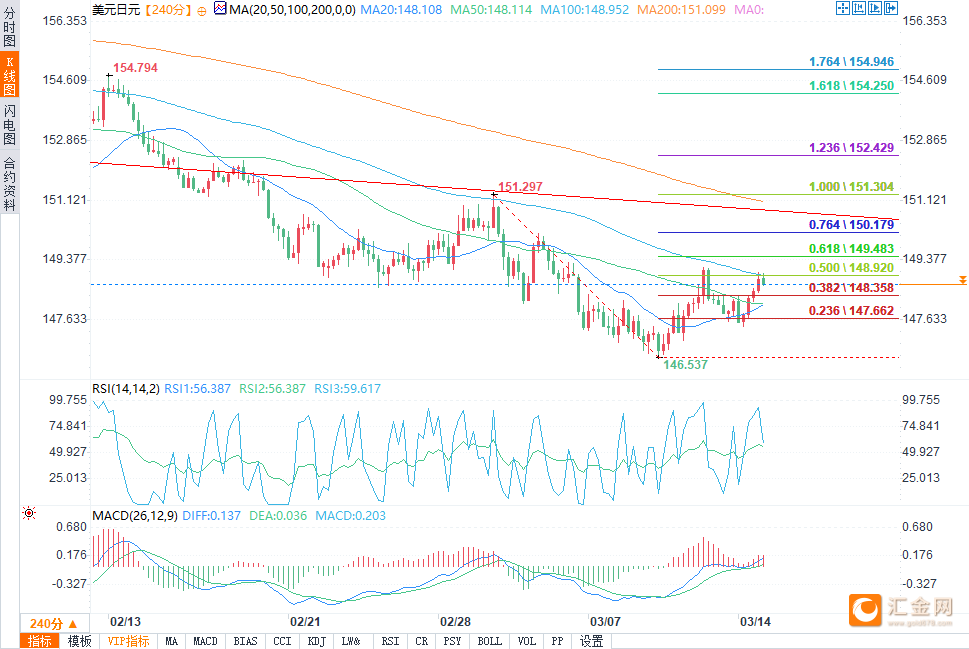Click the 0.236 \ 147.662 Fibonacci level label
The height and width of the screenshot is (649, 969).
point(852,311)
